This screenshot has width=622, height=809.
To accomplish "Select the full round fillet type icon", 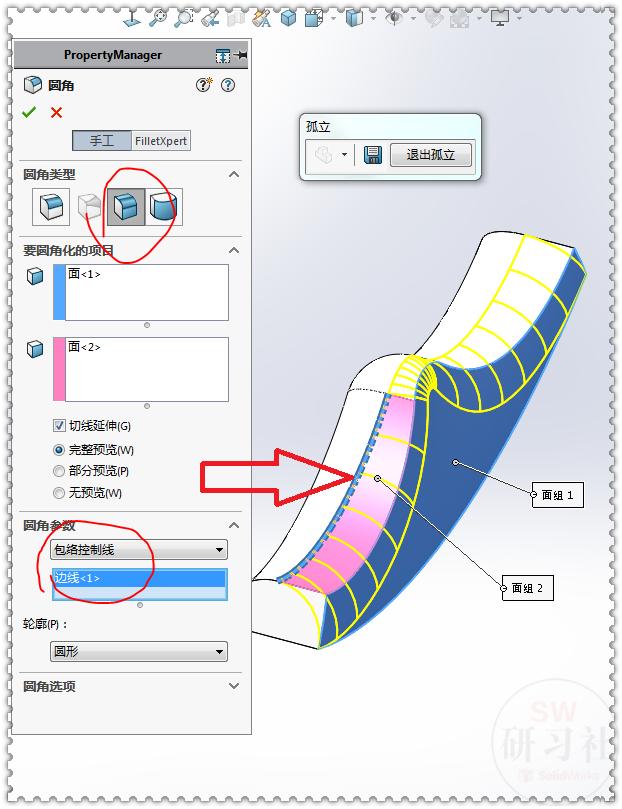I will 163,206.
